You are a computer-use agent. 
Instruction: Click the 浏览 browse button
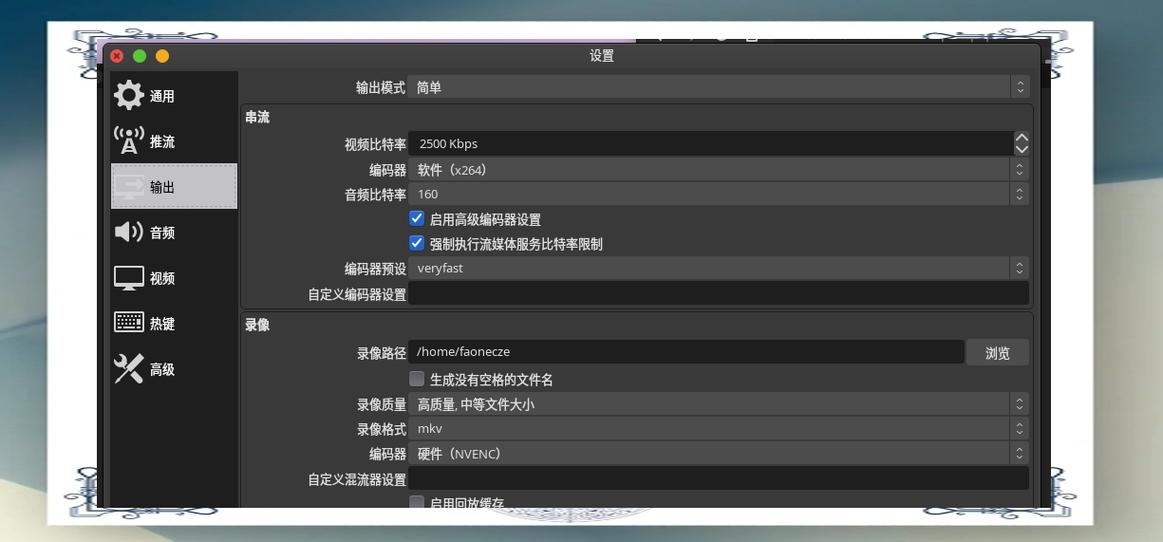[998, 353]
